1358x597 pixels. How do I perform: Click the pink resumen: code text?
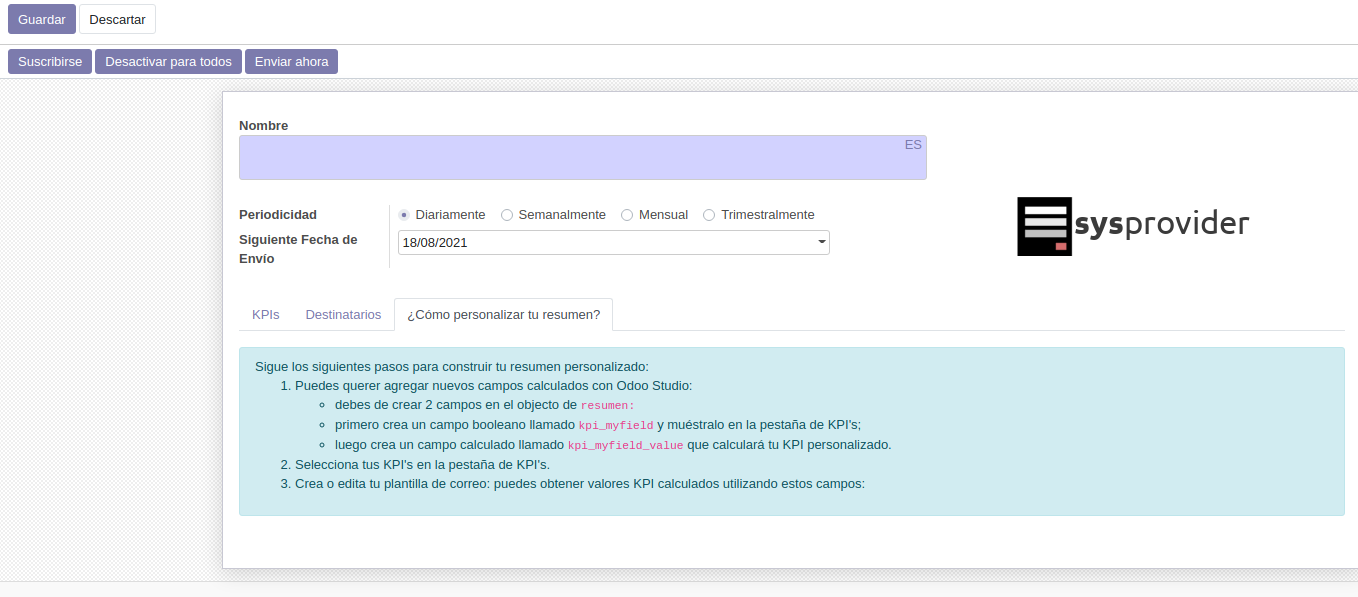607,406
